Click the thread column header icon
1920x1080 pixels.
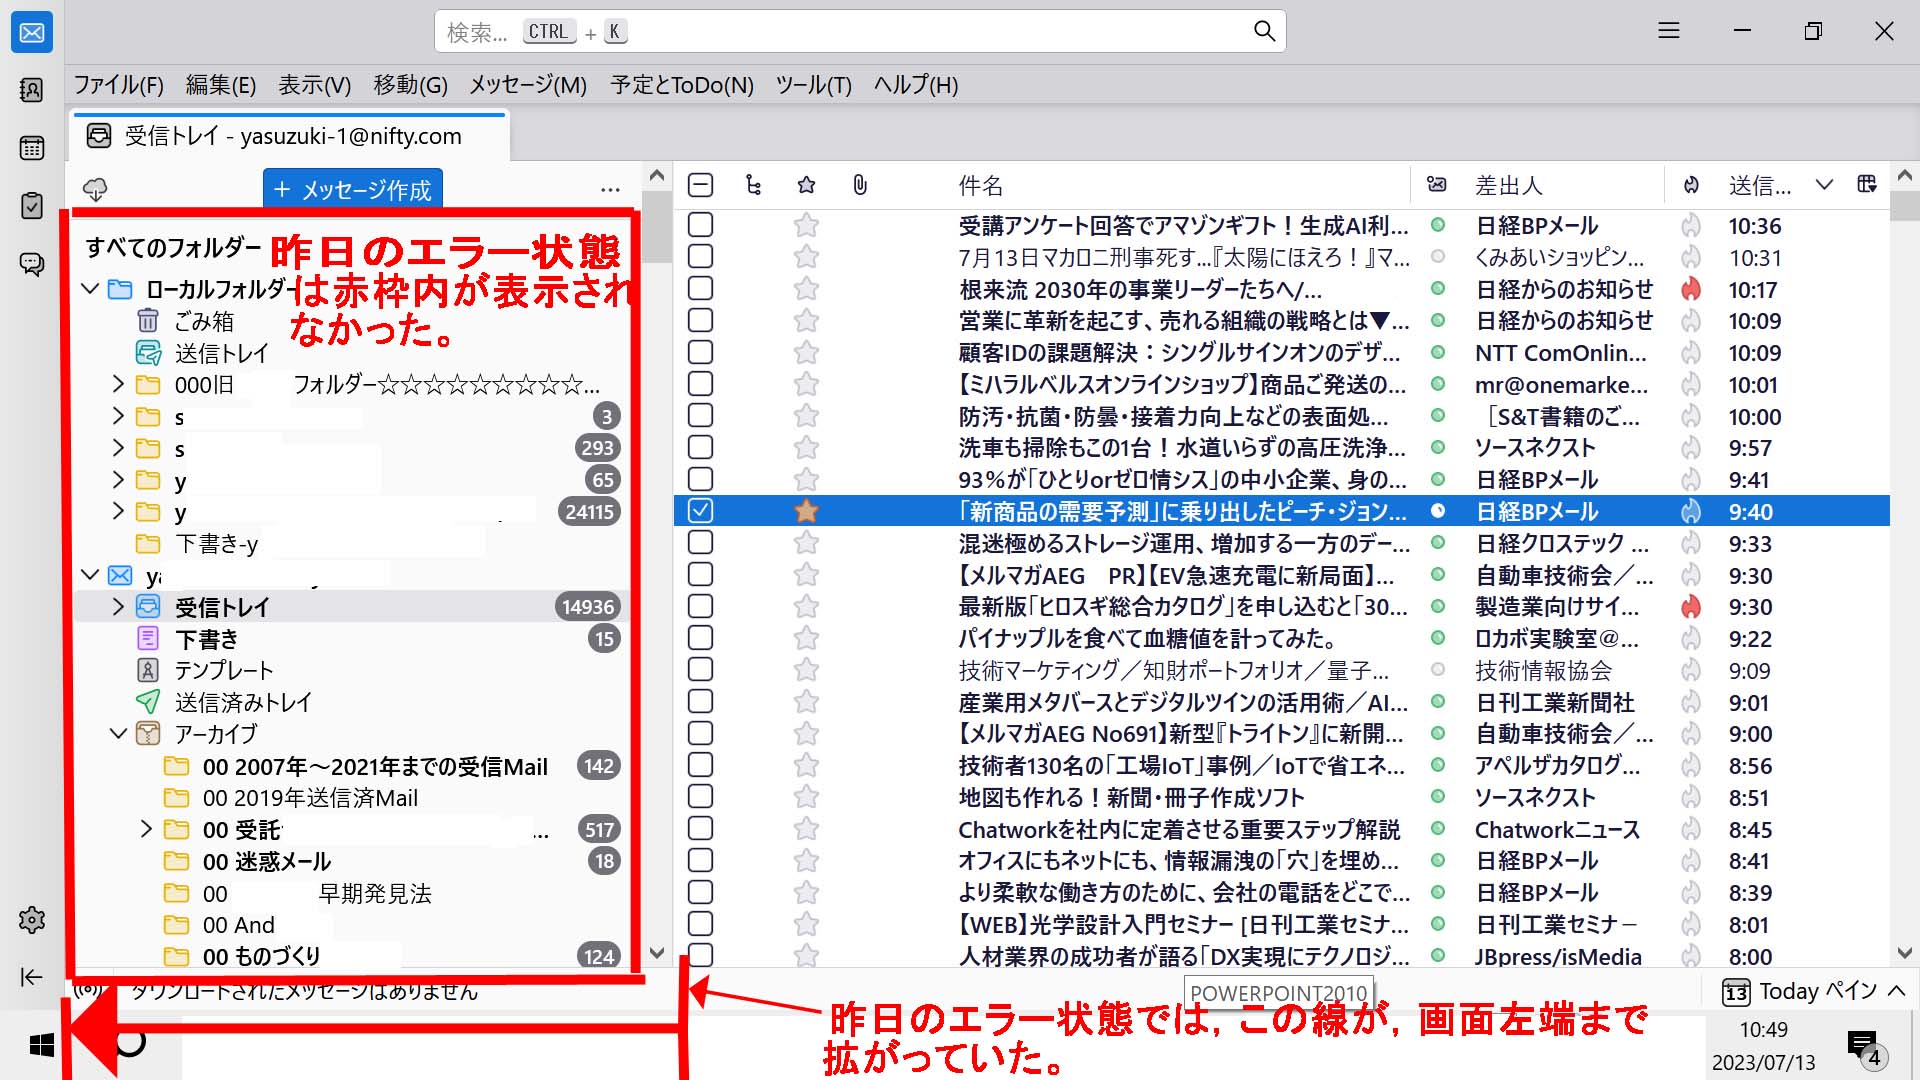[x=753, y=185]
